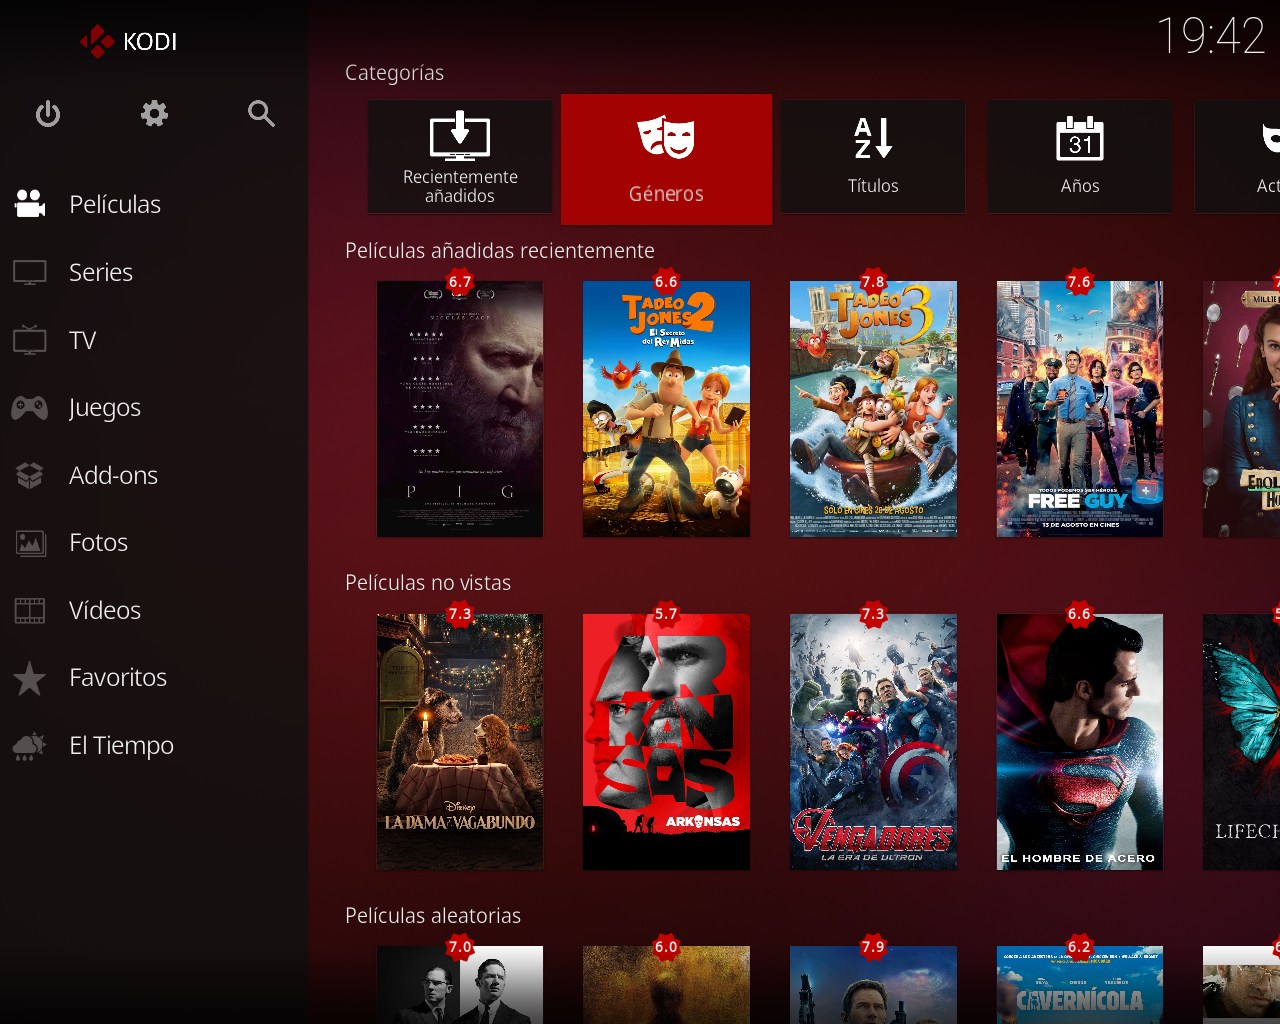1280x1024 pixels.
Task: Click the power icon in the sidebar
Action: (x=48, y=114)
